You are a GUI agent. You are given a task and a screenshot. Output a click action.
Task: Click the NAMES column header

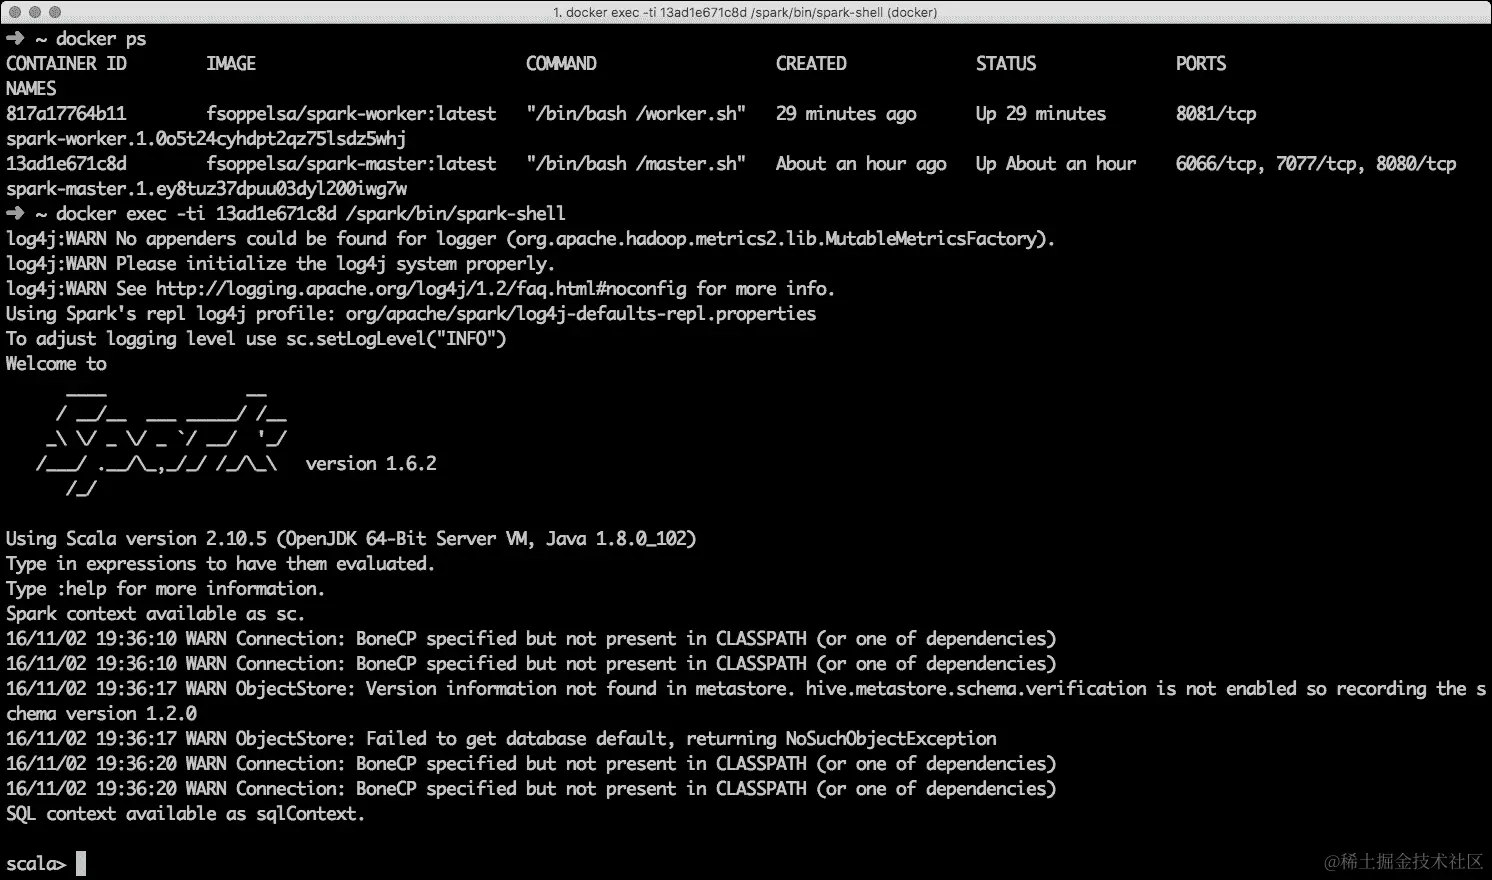[x=31, y=88]
